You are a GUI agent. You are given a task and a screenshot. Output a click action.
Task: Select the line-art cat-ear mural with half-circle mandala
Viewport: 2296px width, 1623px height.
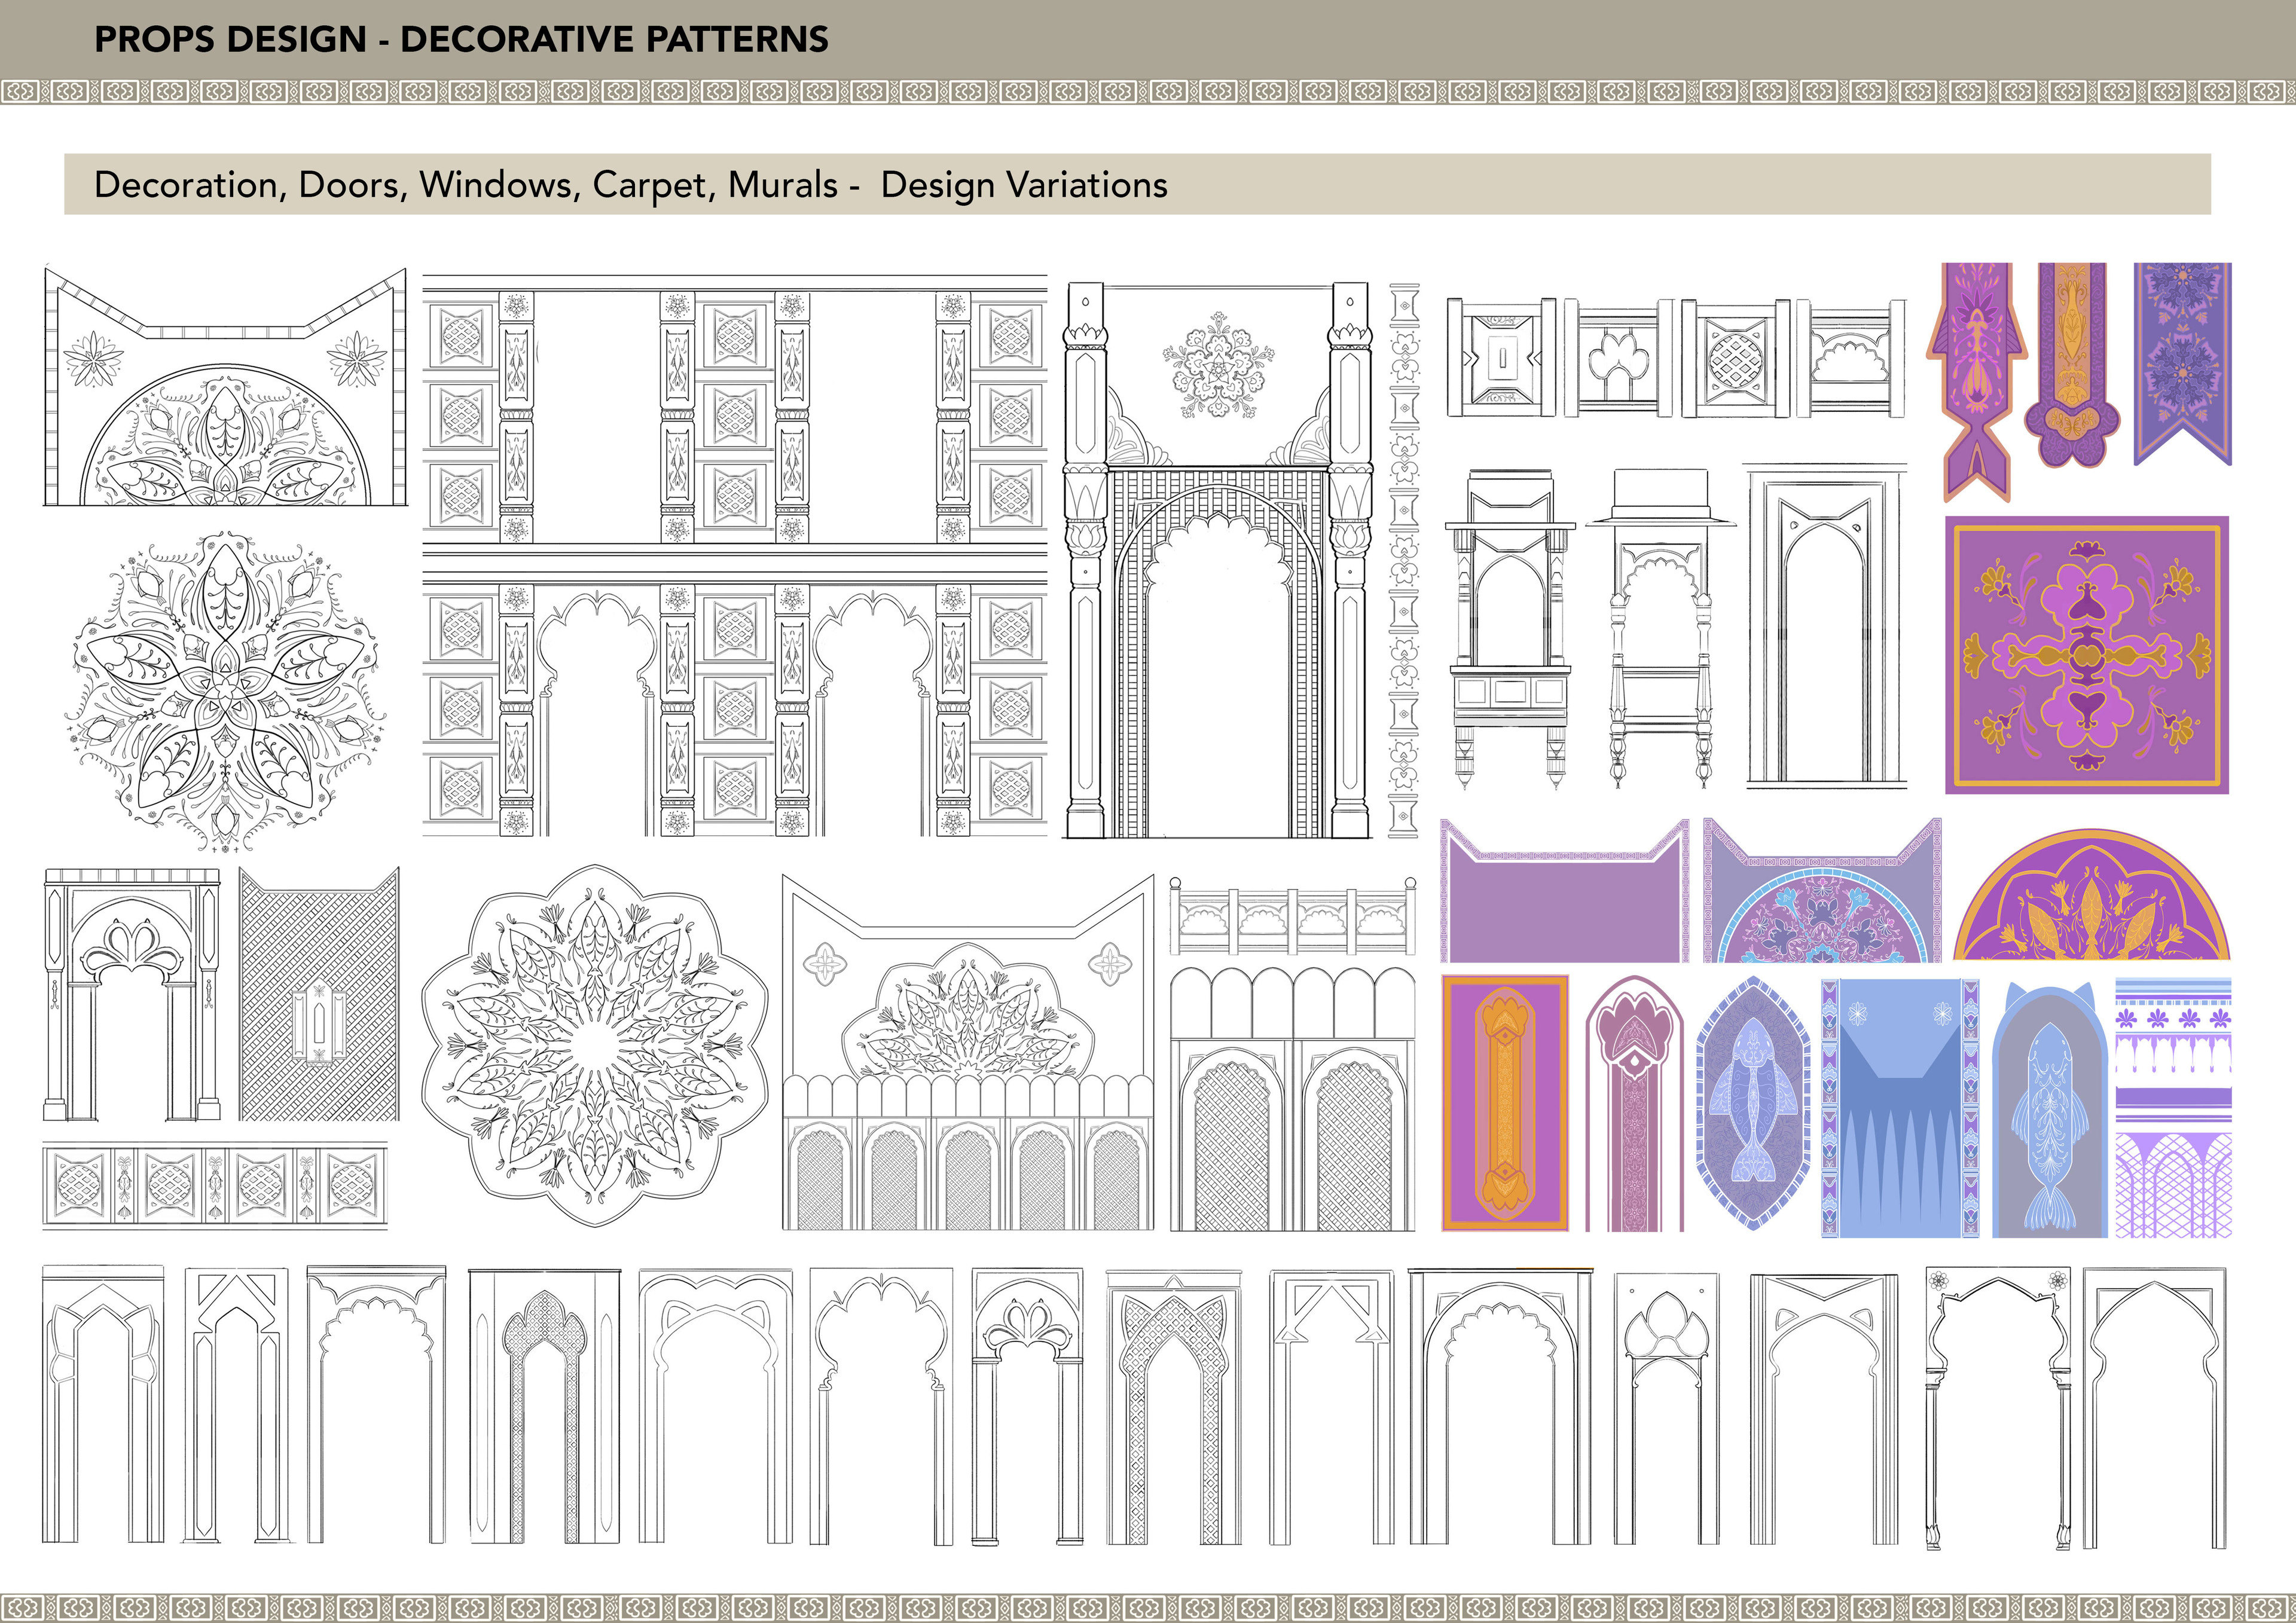225,386
